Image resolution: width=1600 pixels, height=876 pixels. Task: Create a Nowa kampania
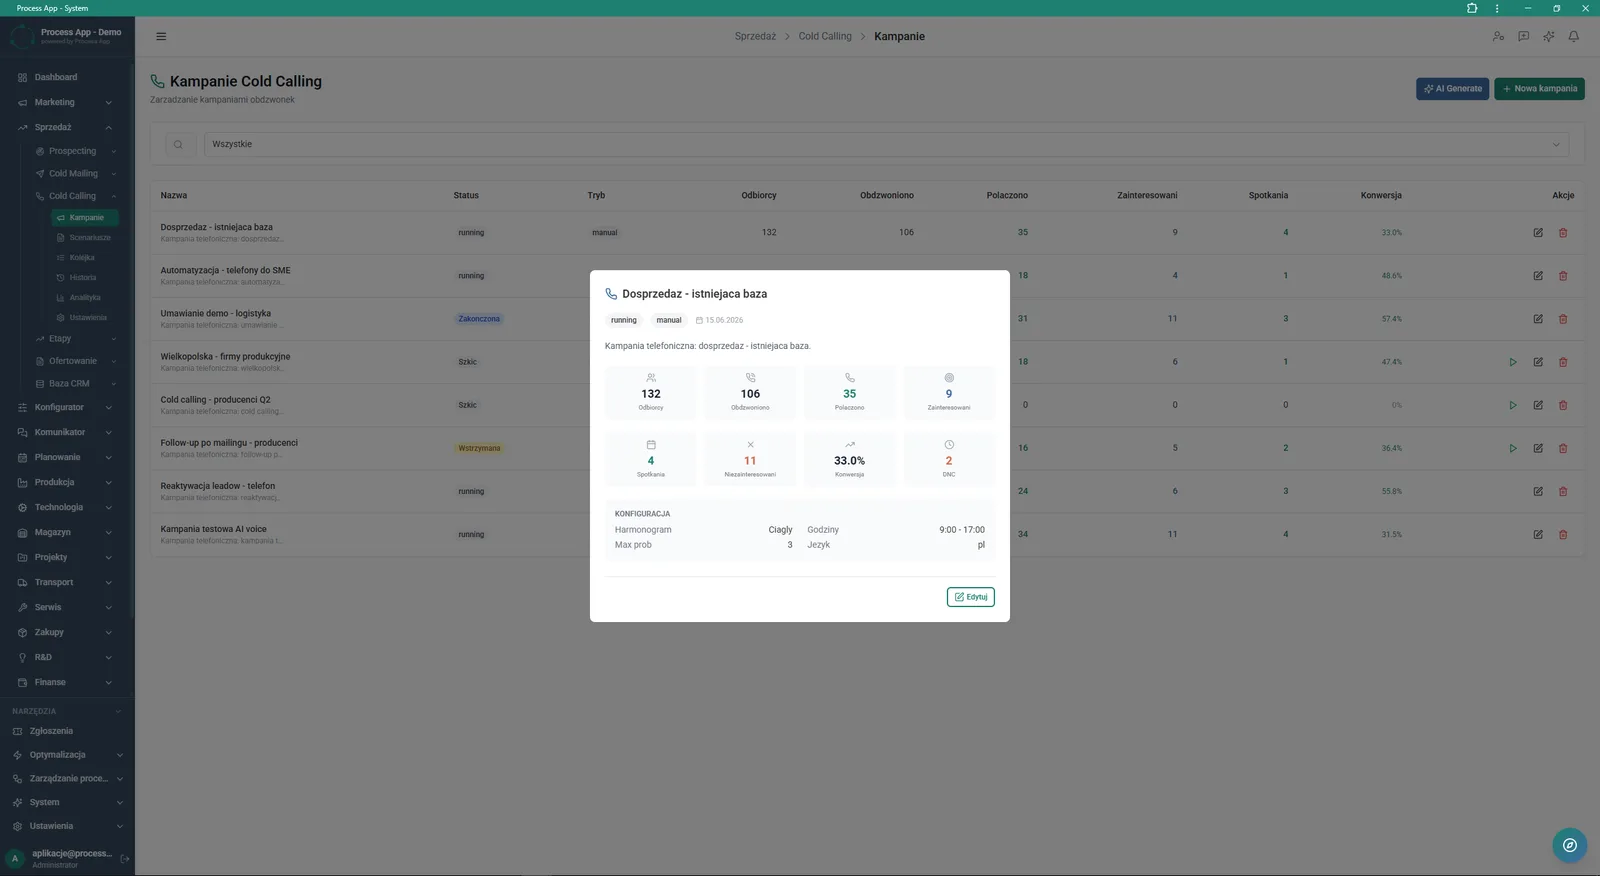click(x=1539, y=88)
